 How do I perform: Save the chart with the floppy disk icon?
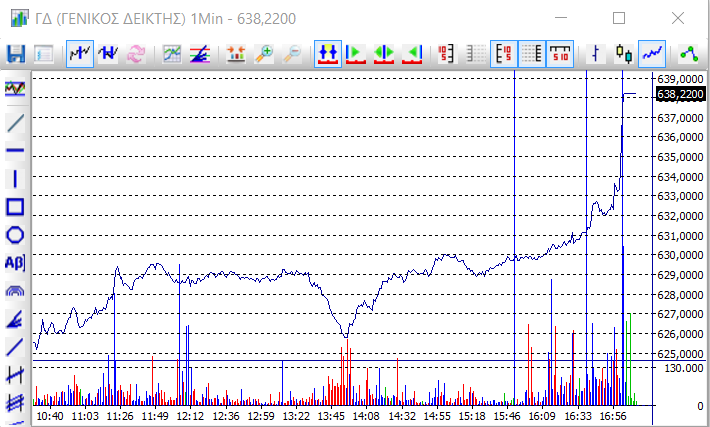[x=16, y=54]
